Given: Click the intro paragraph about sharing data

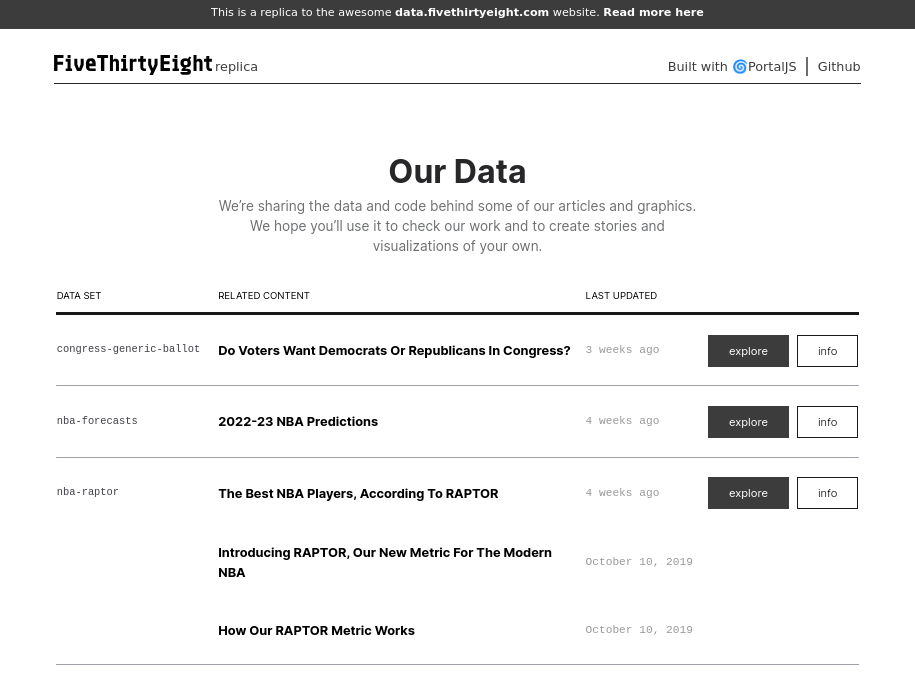Looking at the screenshot, I should point(458,226).
